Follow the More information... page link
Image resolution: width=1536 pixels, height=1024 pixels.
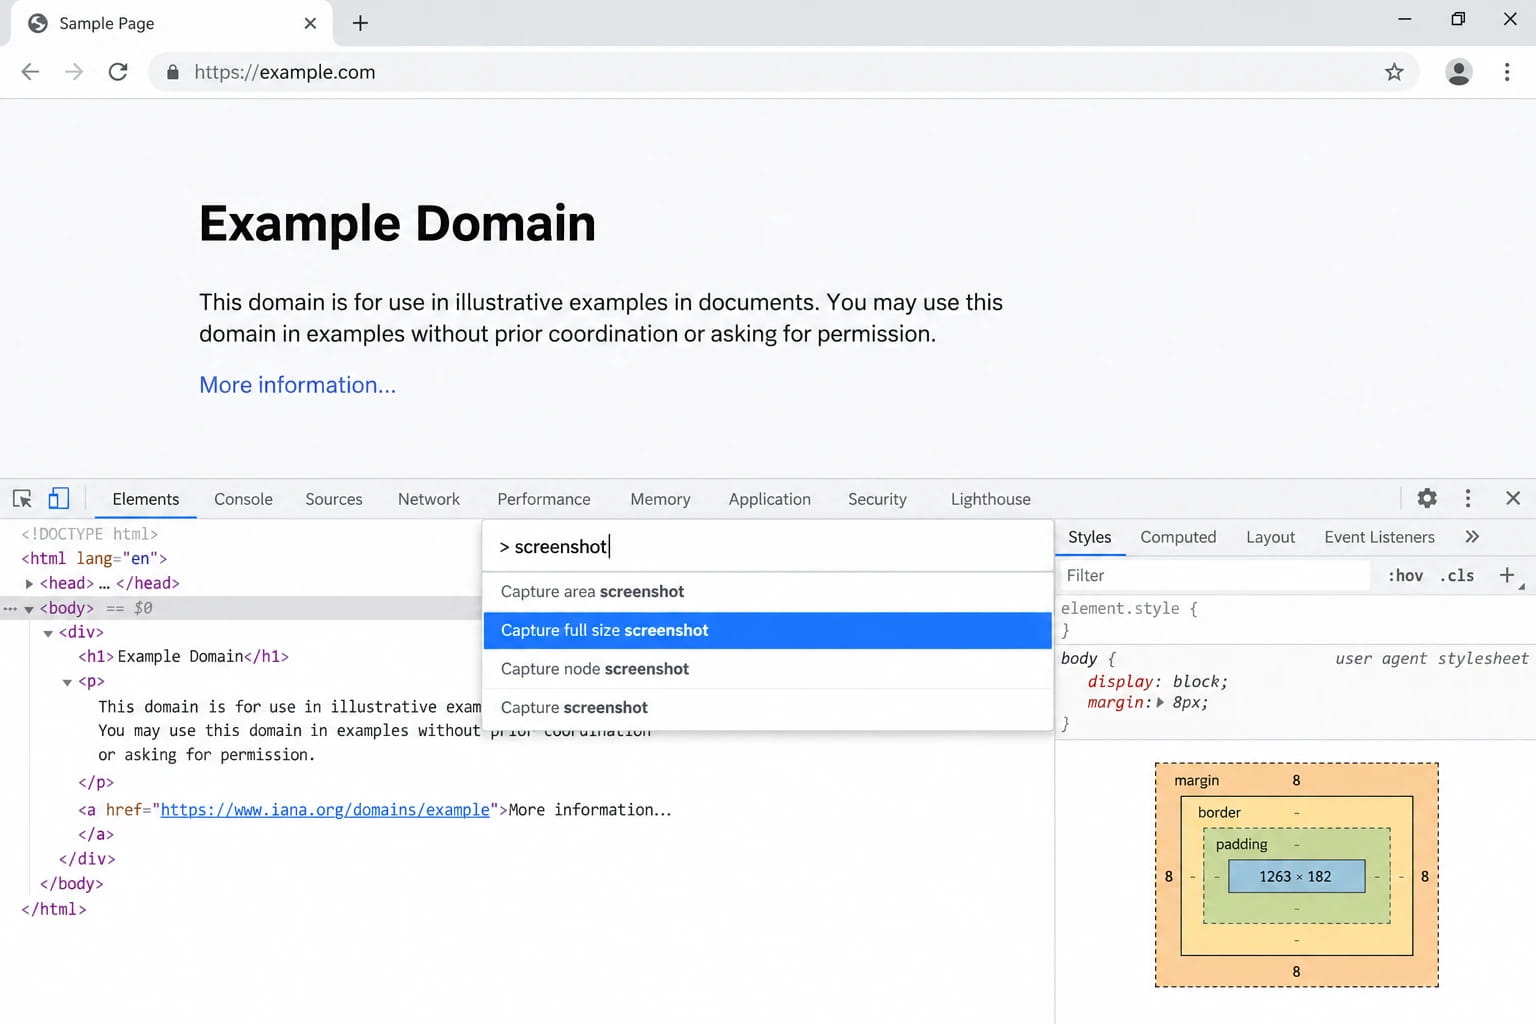(x=298, y=385)
